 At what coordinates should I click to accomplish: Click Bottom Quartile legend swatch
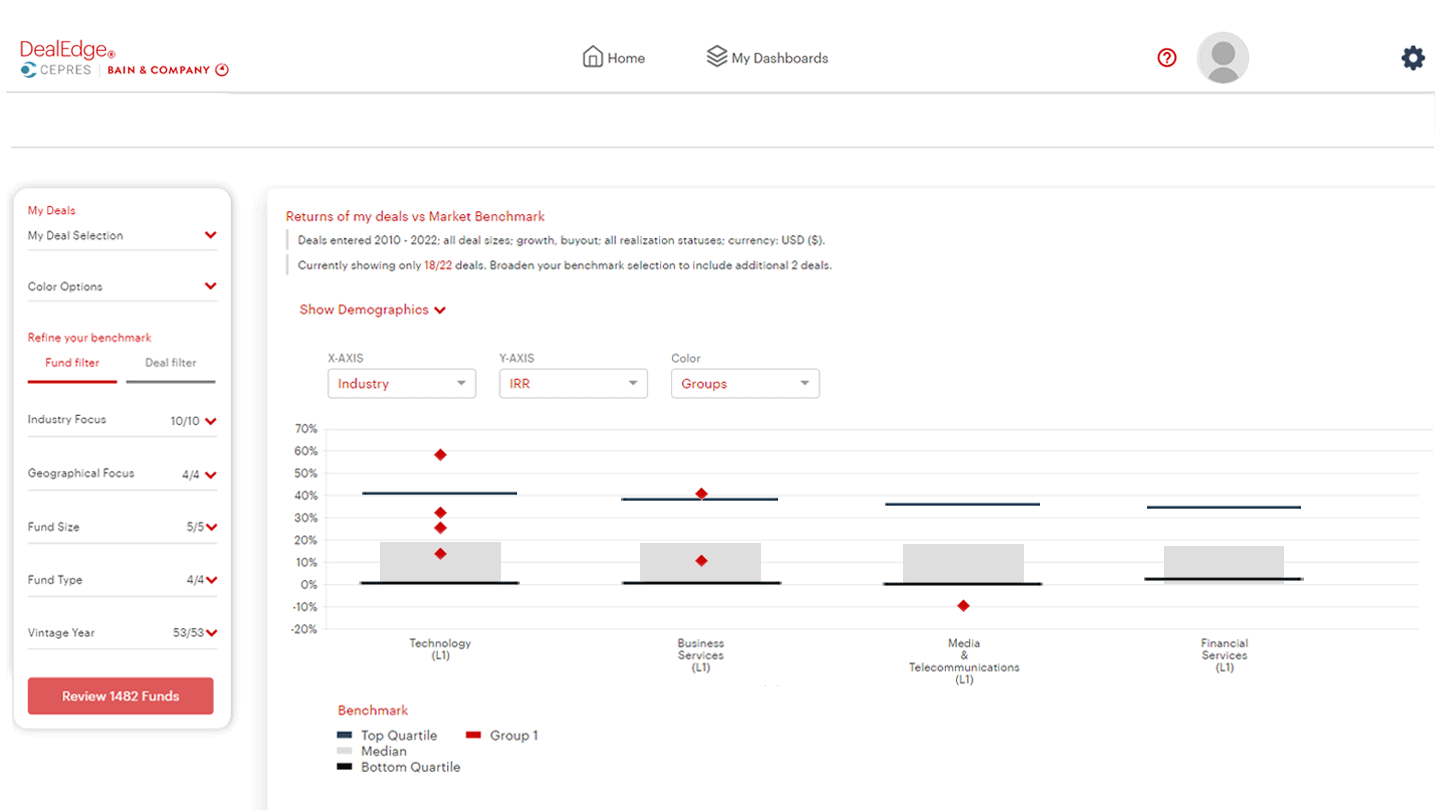(345, 767)
